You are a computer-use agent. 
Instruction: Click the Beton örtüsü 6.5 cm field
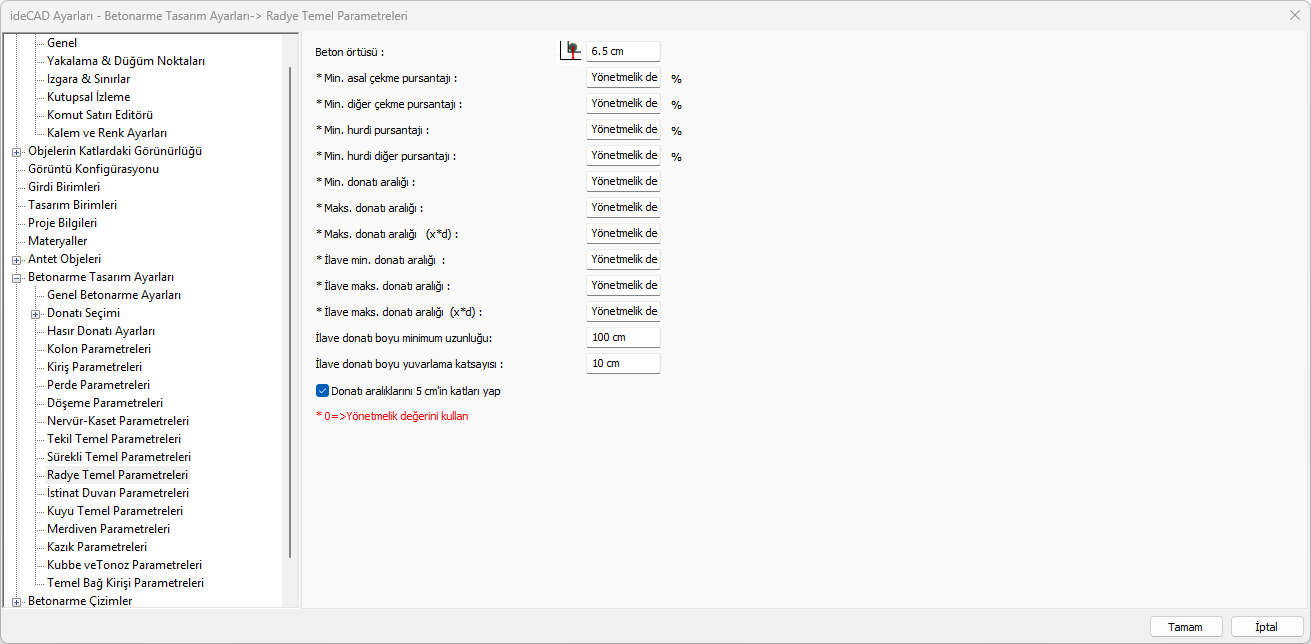(x=623, y=51)
